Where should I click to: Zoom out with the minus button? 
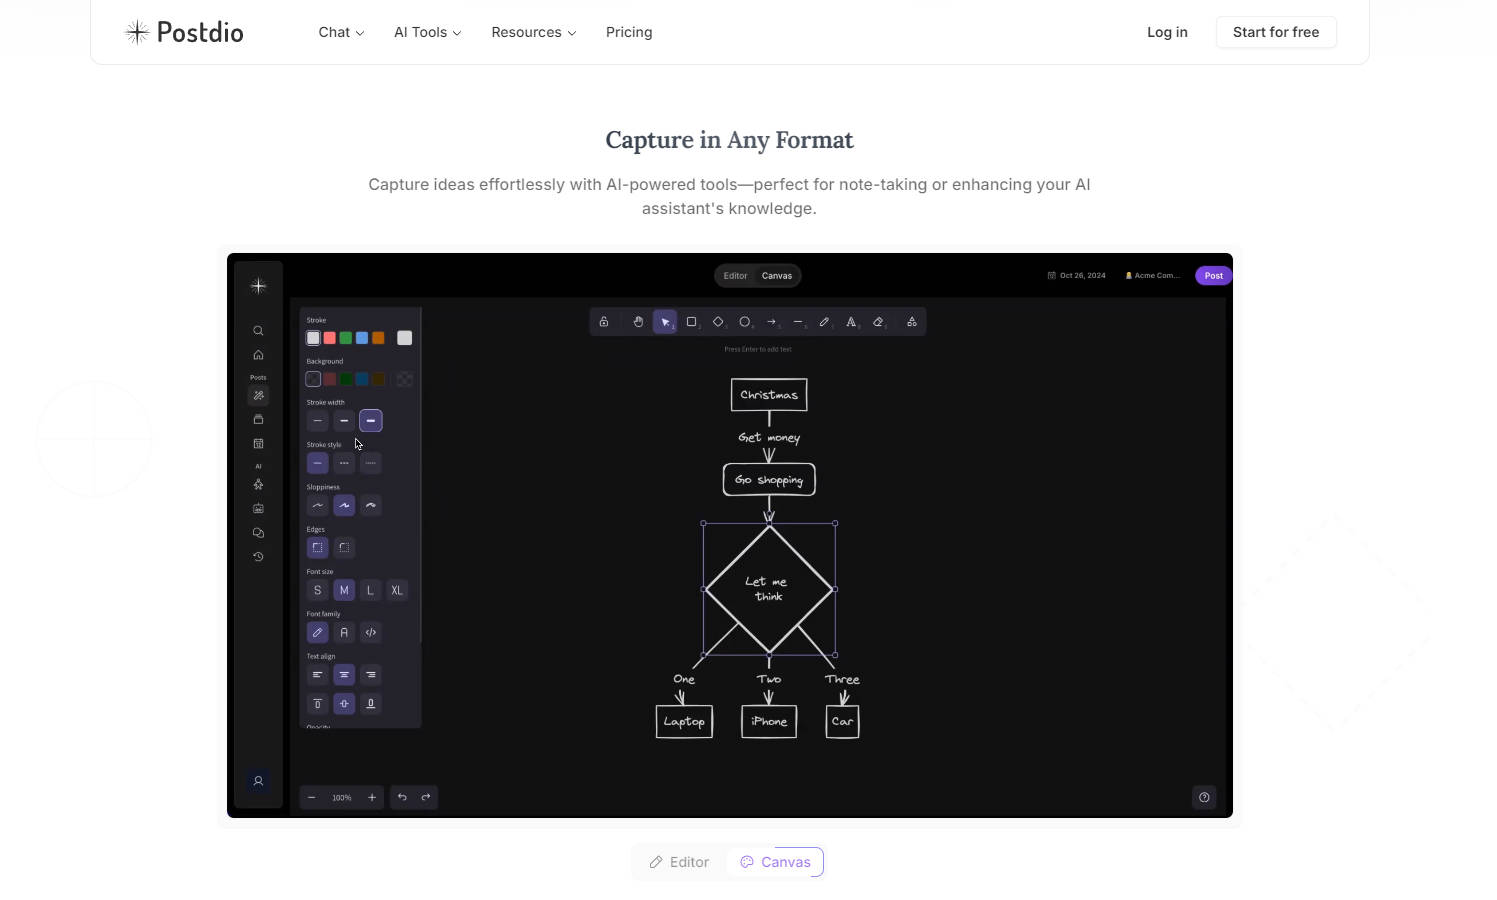(312, 797)
